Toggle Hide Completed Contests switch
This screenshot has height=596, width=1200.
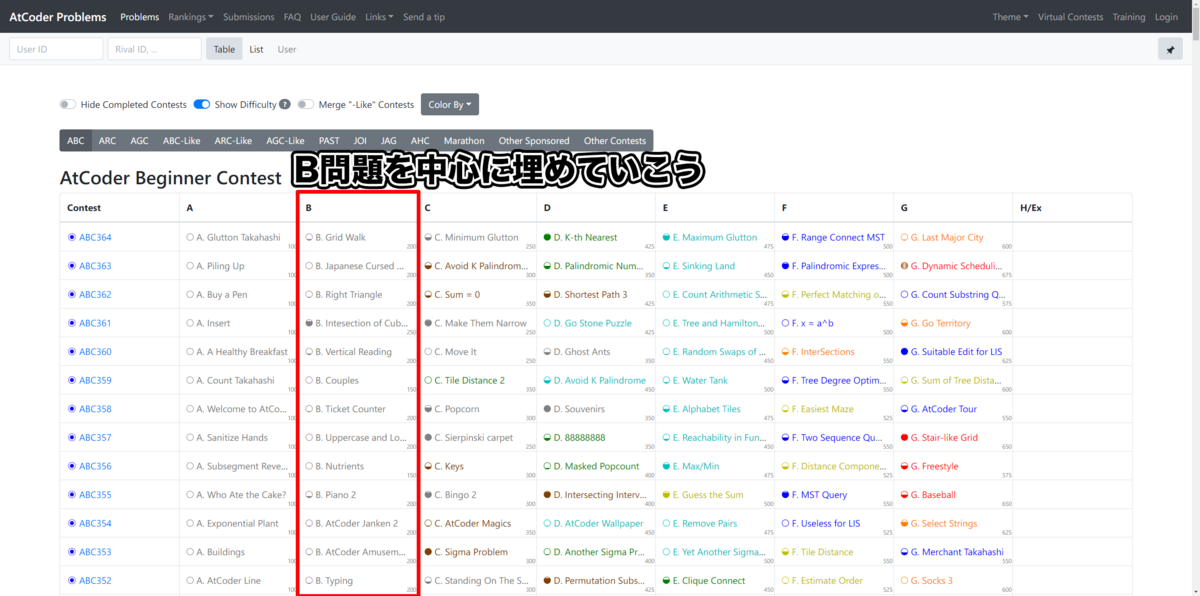click(x=67, y=104)
